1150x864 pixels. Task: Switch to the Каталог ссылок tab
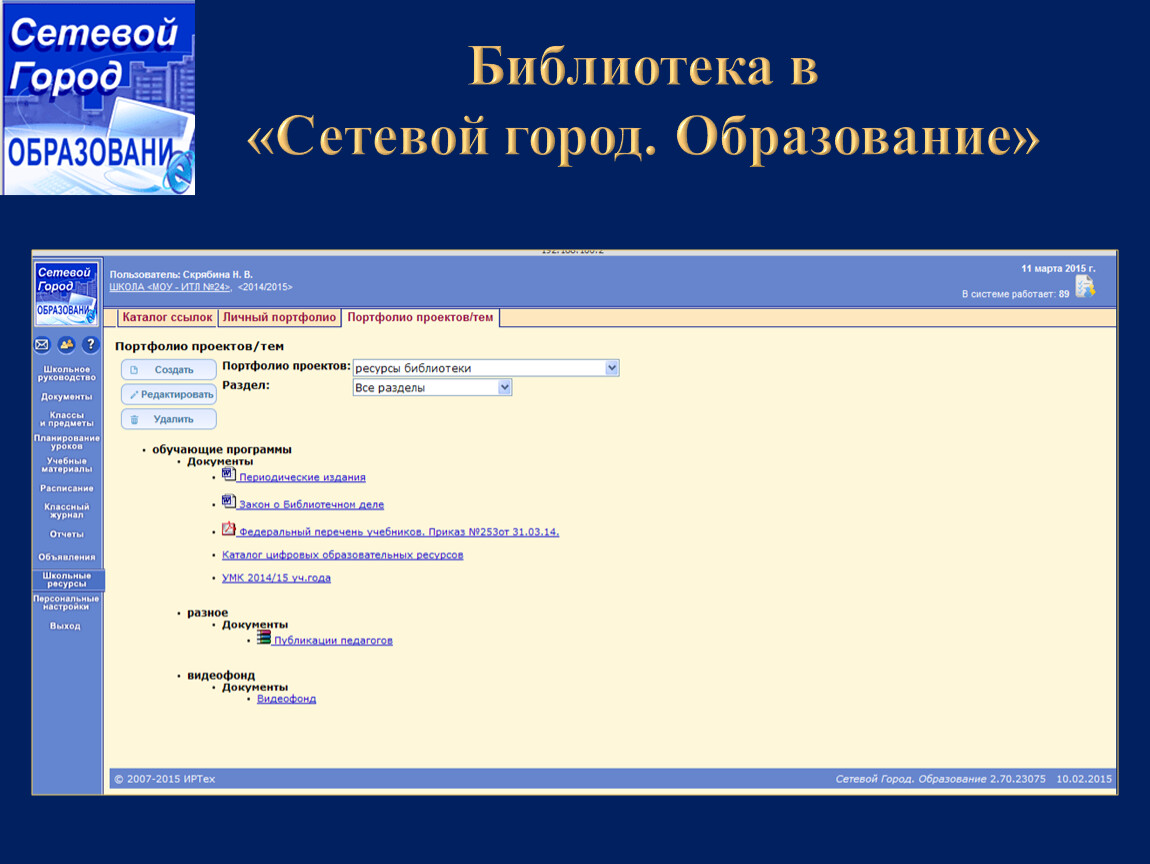point(167,318)
